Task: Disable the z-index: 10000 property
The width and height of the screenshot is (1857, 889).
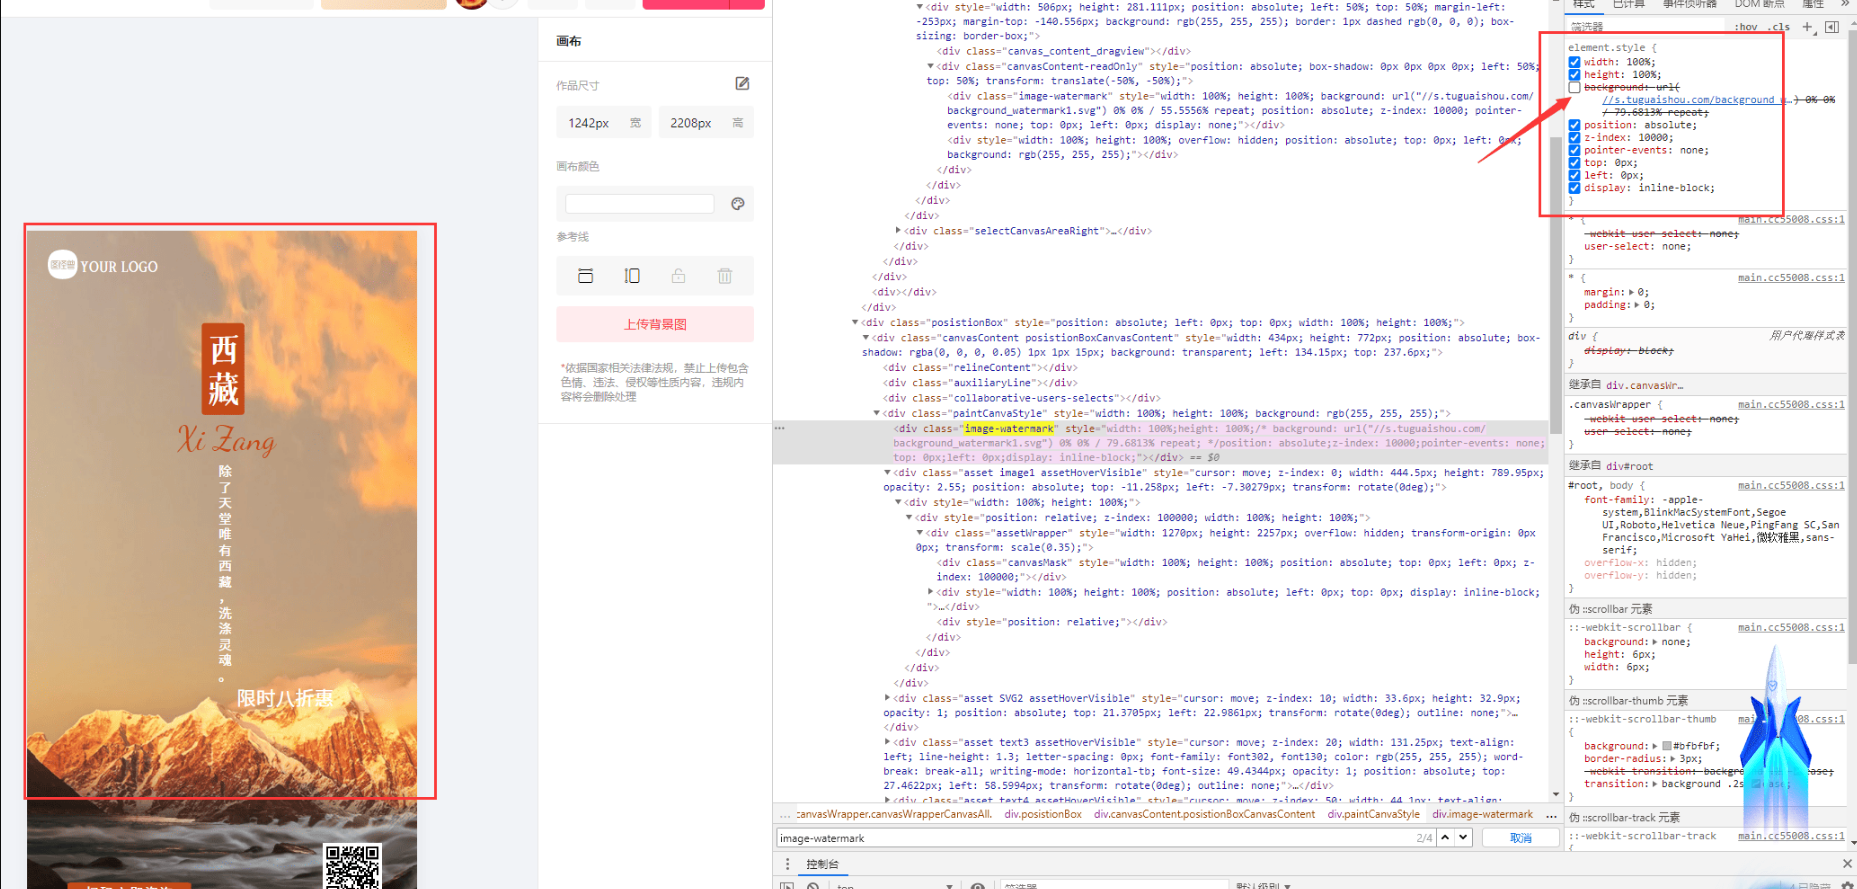Action: point(1574,138)
